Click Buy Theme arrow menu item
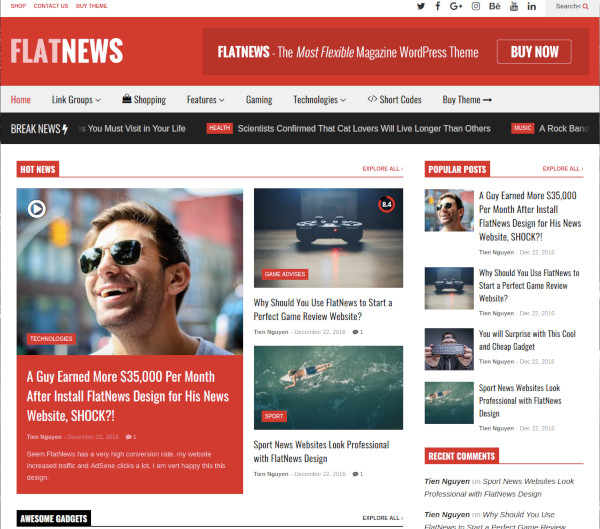The image size is (600, 529). pyautogui.click(x=467, y=100)
